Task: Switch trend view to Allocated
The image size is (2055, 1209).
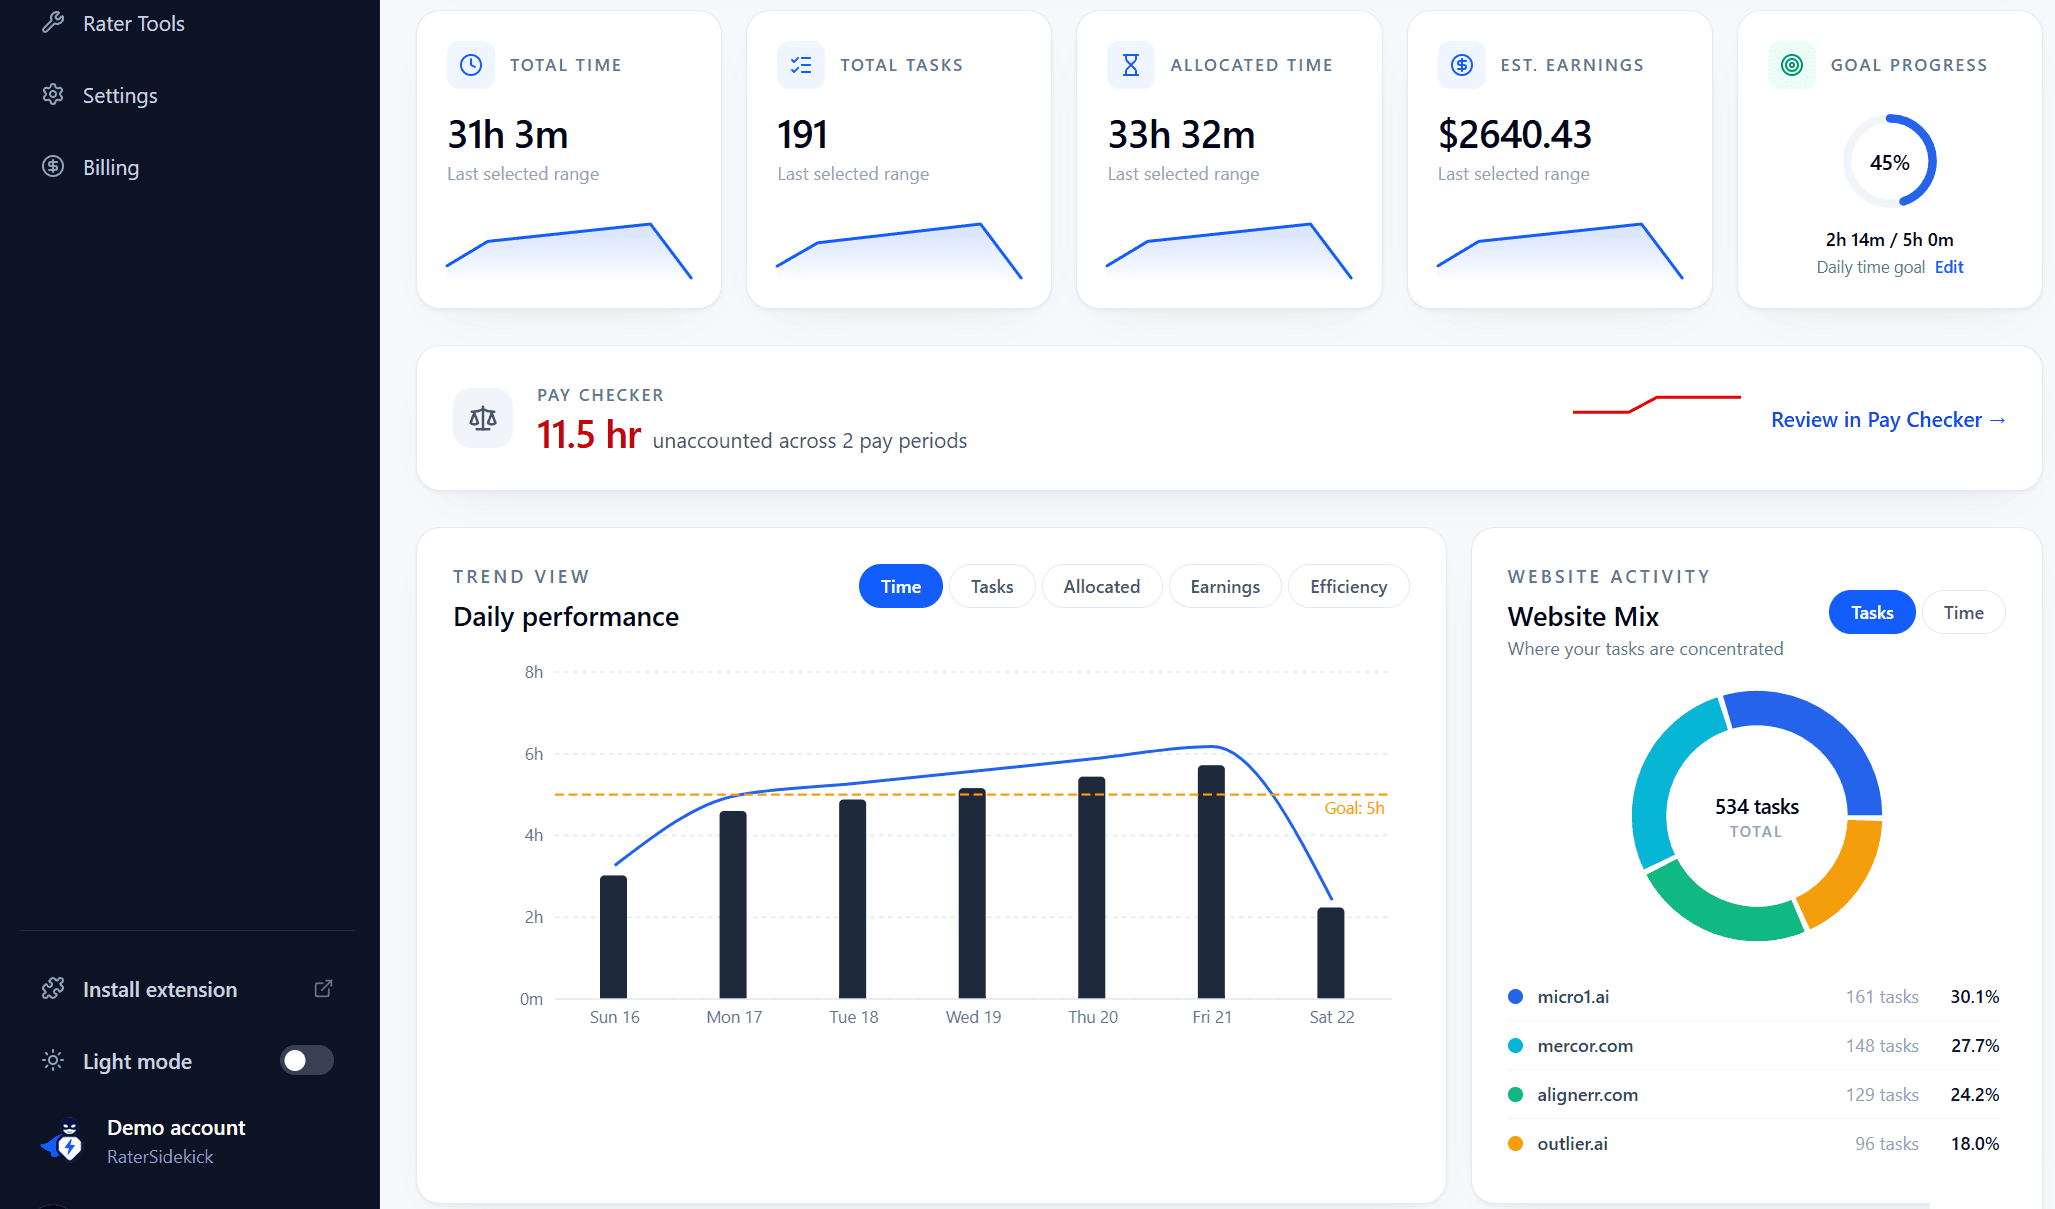Action: click(x=1101, y=587)
